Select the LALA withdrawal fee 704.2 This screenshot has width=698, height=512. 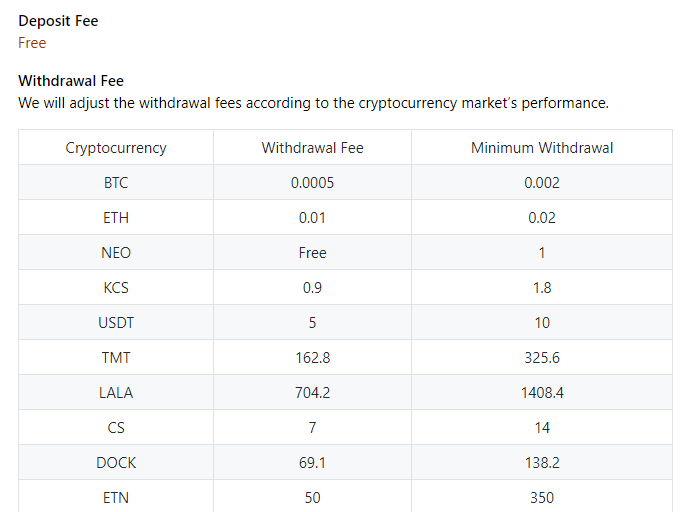(312, 393)
